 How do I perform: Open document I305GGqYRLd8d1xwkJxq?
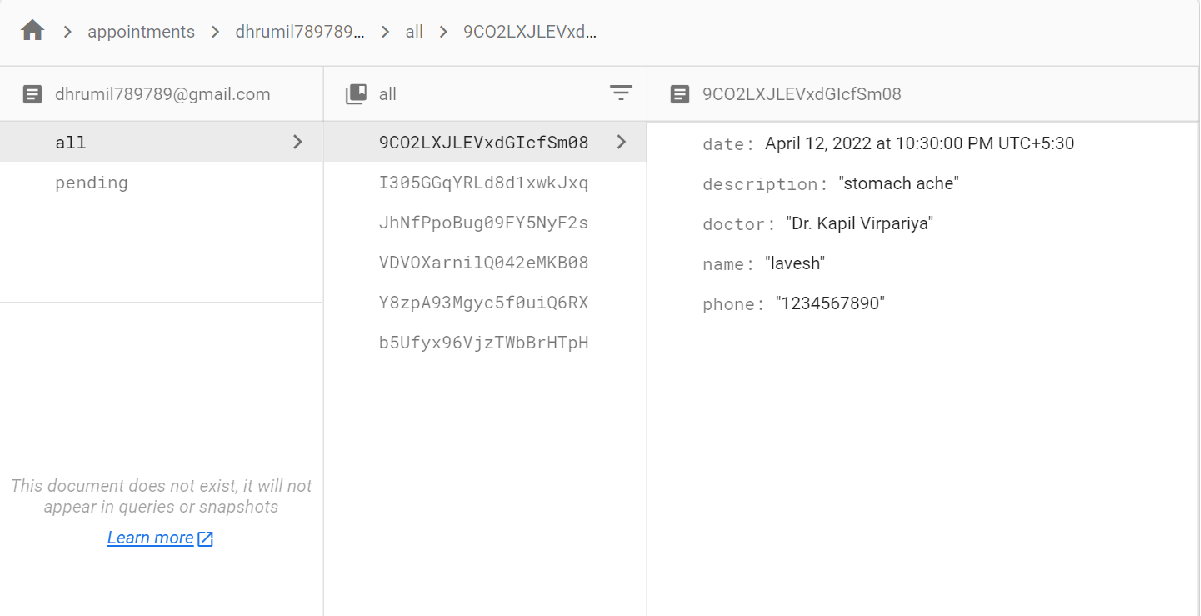[x=484, y=182]
